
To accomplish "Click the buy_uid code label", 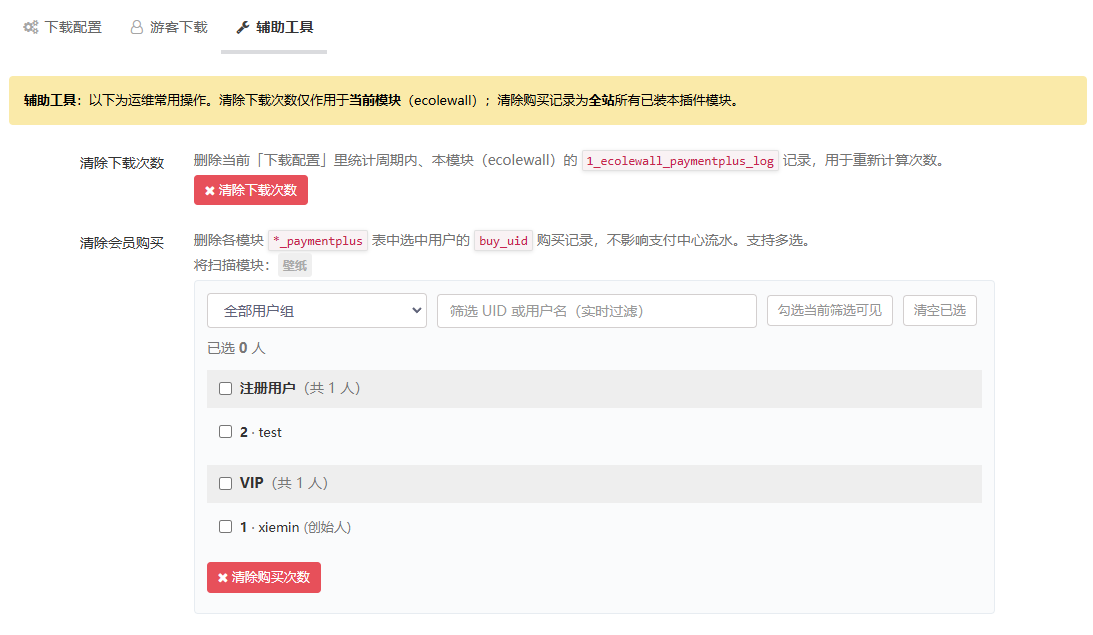I will 503,241.
